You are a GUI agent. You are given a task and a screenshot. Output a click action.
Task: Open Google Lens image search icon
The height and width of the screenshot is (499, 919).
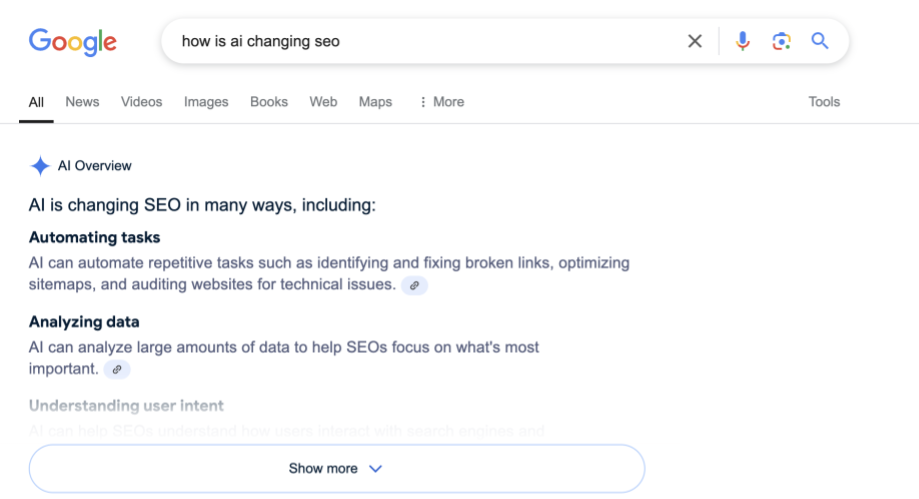tap(781, 41)
